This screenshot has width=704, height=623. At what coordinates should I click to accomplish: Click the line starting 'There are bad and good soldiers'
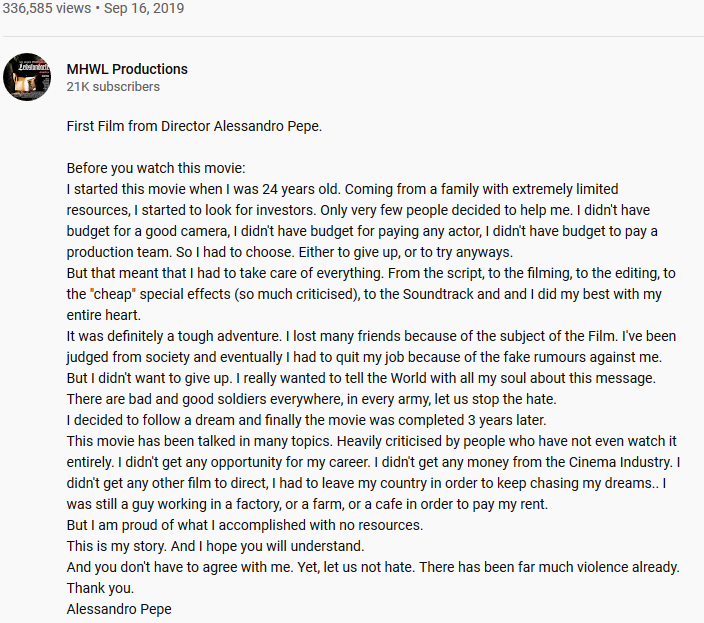click(312, 399)
